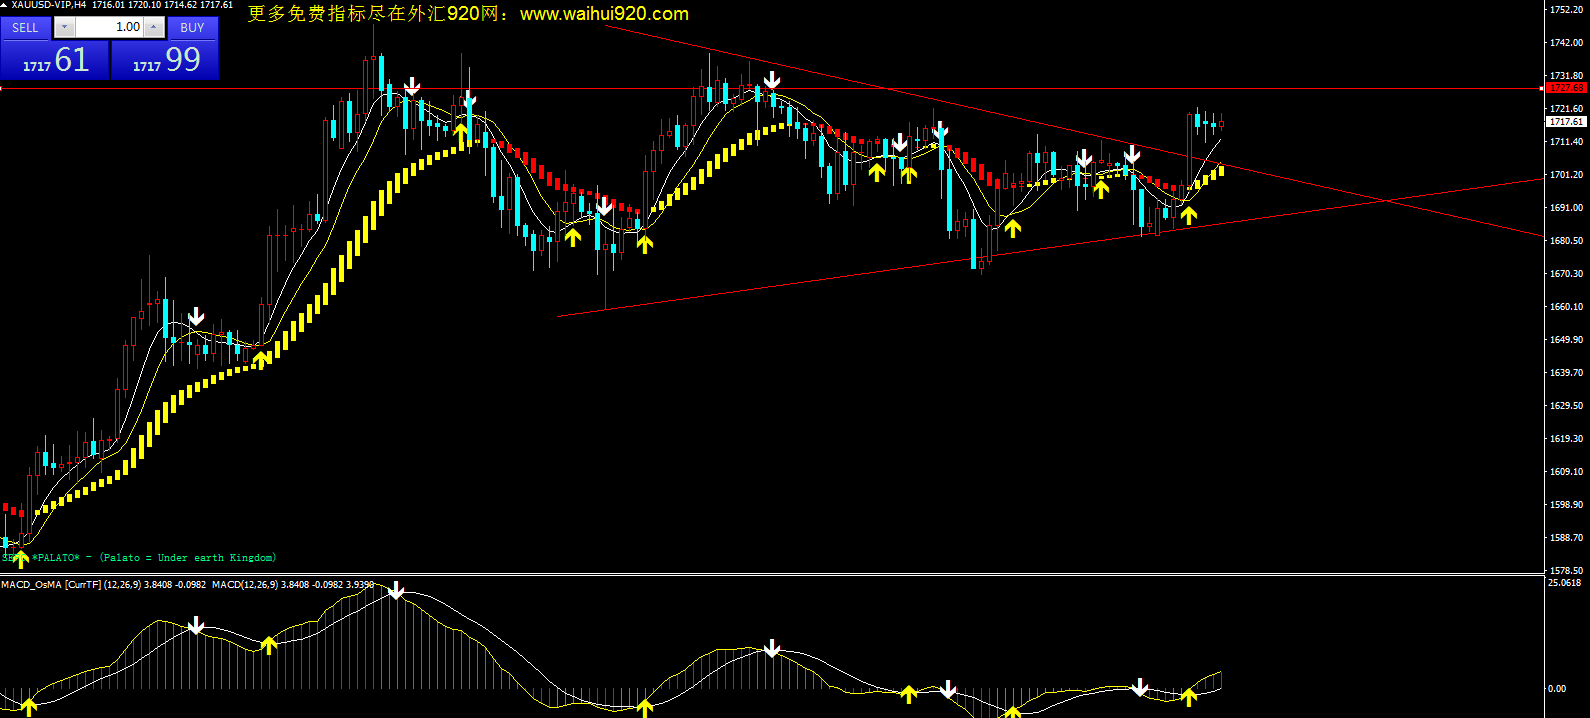Click the SELL price tile showing 1717 61
This screenshot has width=1590, height=718.
55,61
